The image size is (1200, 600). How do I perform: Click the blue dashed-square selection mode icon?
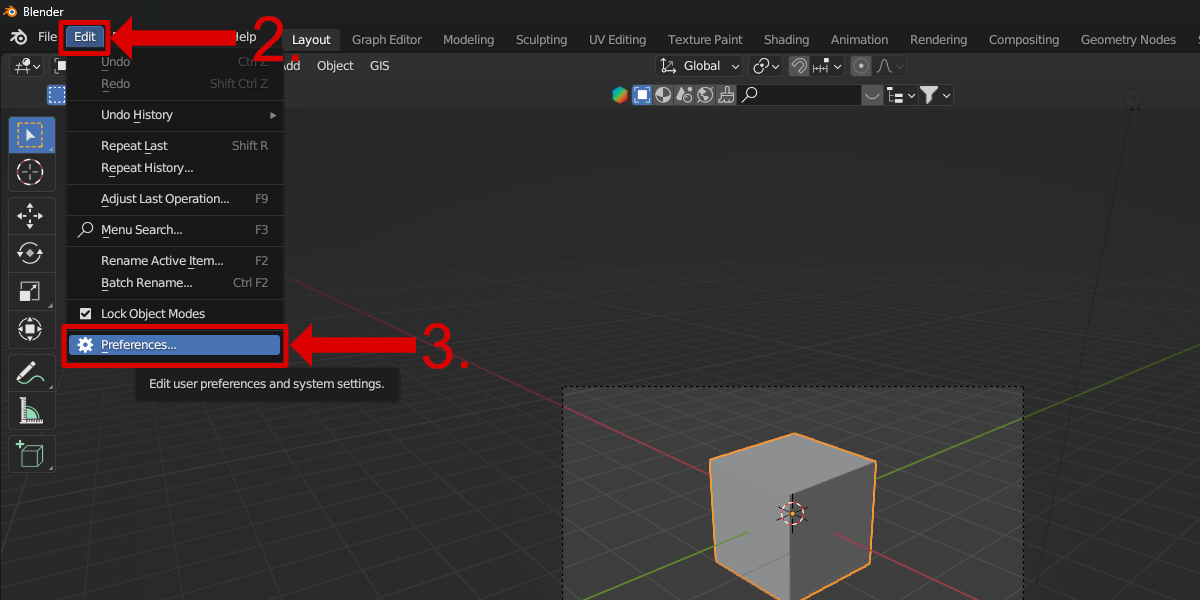pyautogui.click(x=56, y=95)
